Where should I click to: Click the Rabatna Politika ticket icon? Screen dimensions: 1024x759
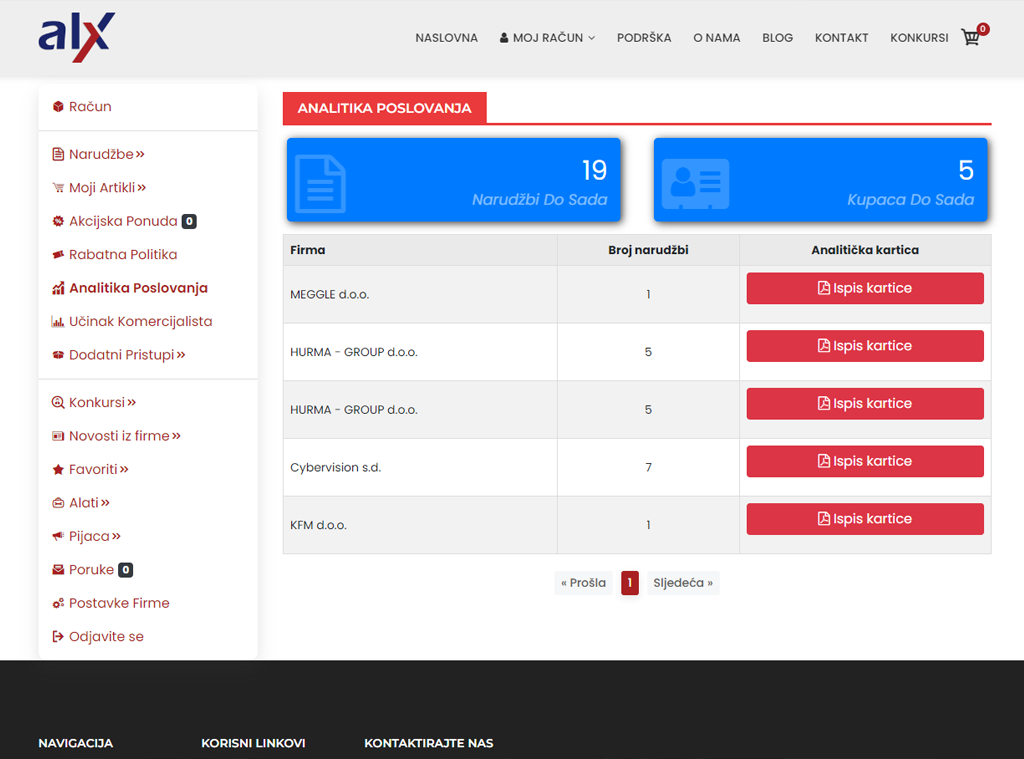point(58,254)
